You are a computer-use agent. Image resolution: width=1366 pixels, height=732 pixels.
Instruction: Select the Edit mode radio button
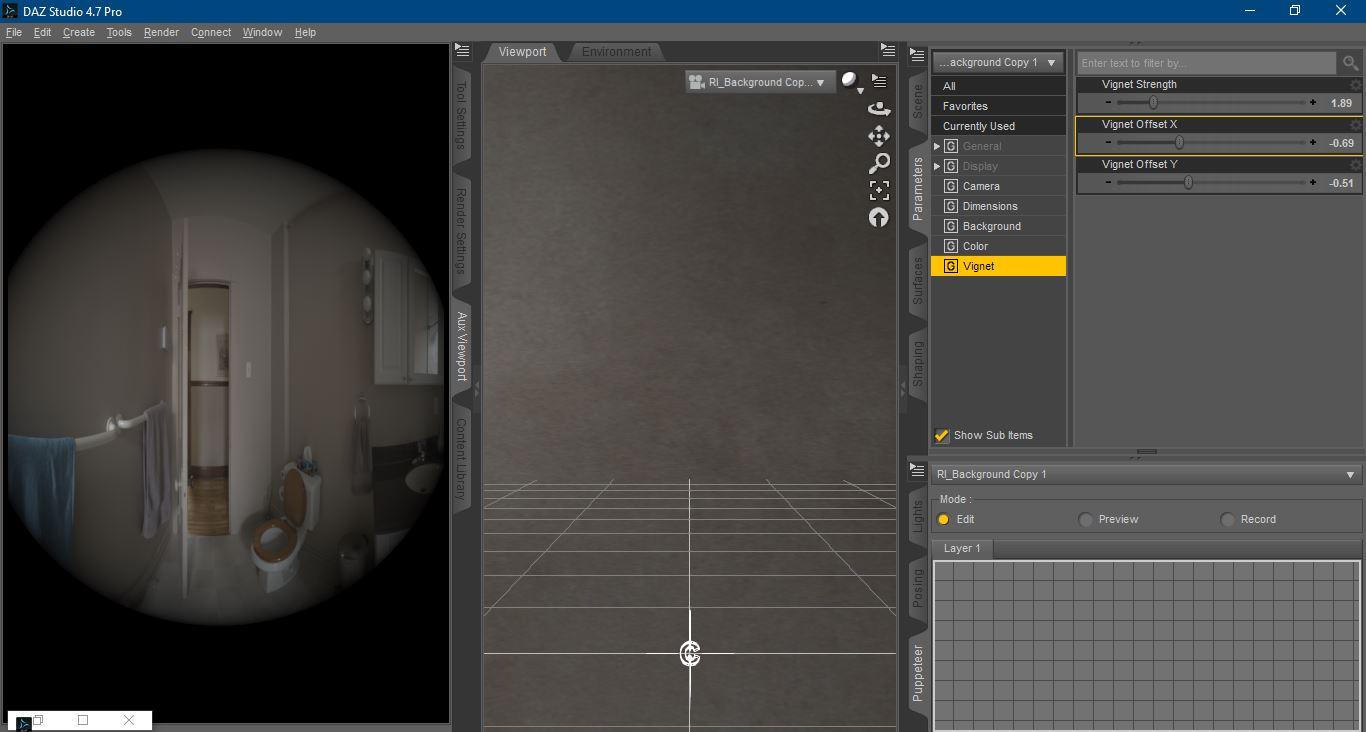tap(943, 519)
